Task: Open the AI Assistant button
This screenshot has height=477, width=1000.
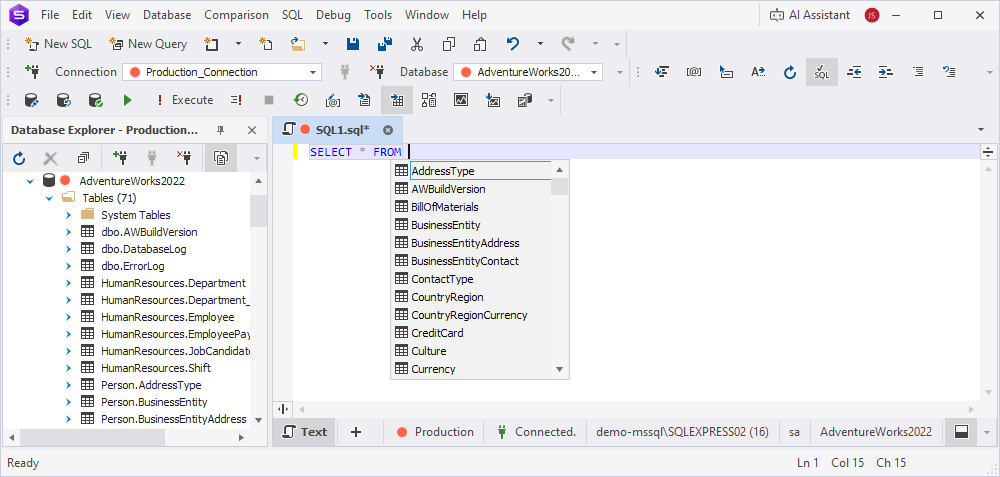Action: click(809, 15)
